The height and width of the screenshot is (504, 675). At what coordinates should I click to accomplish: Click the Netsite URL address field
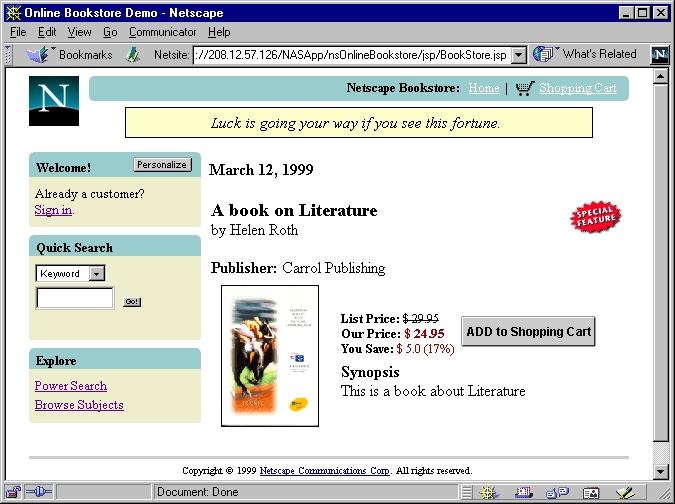[352, 55]
